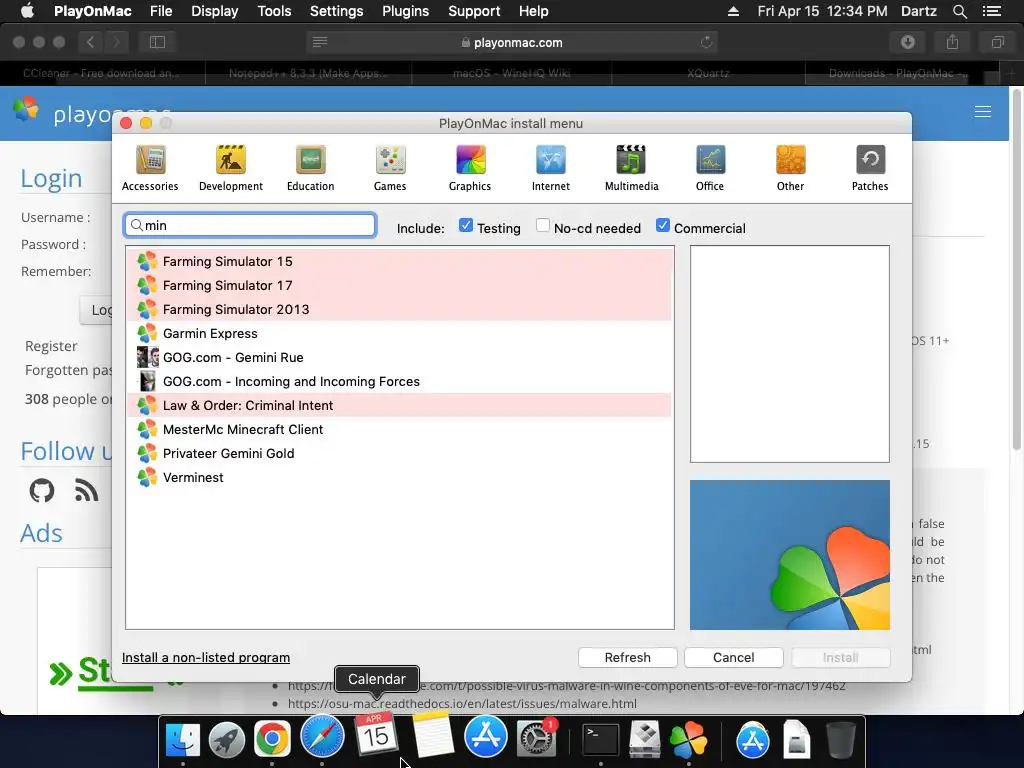This screenshot has height=768, width=1024.
Task: Open website hamburger menu
Action: coord(983,112)
